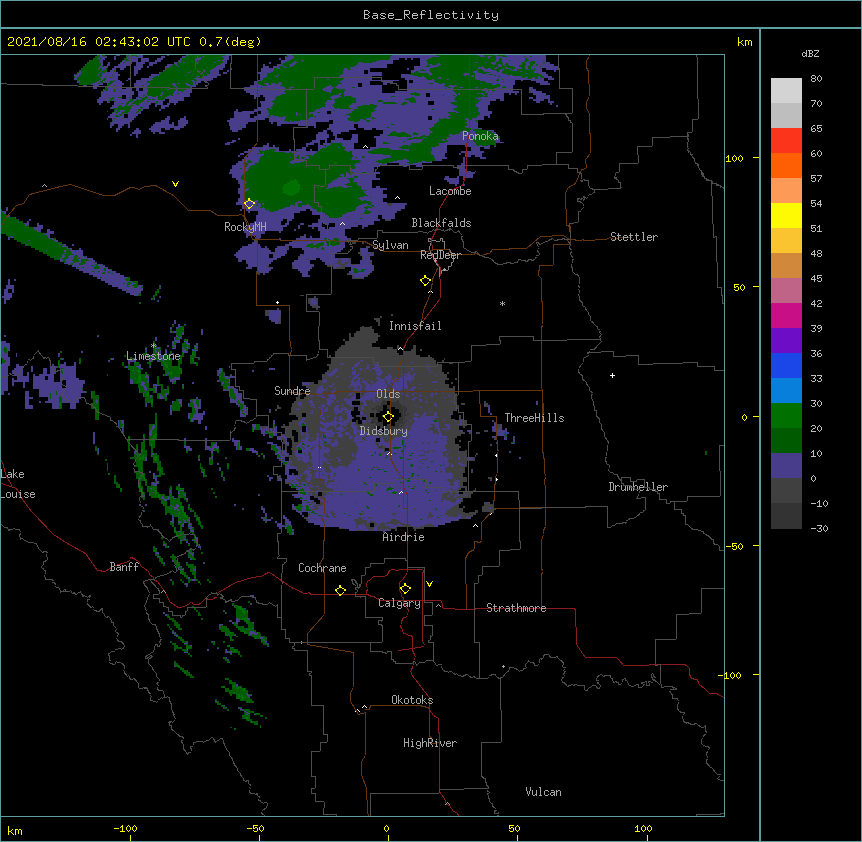Click the Olds town label
862x842 pixels.
pyautogui.click(x=388, y=394)
